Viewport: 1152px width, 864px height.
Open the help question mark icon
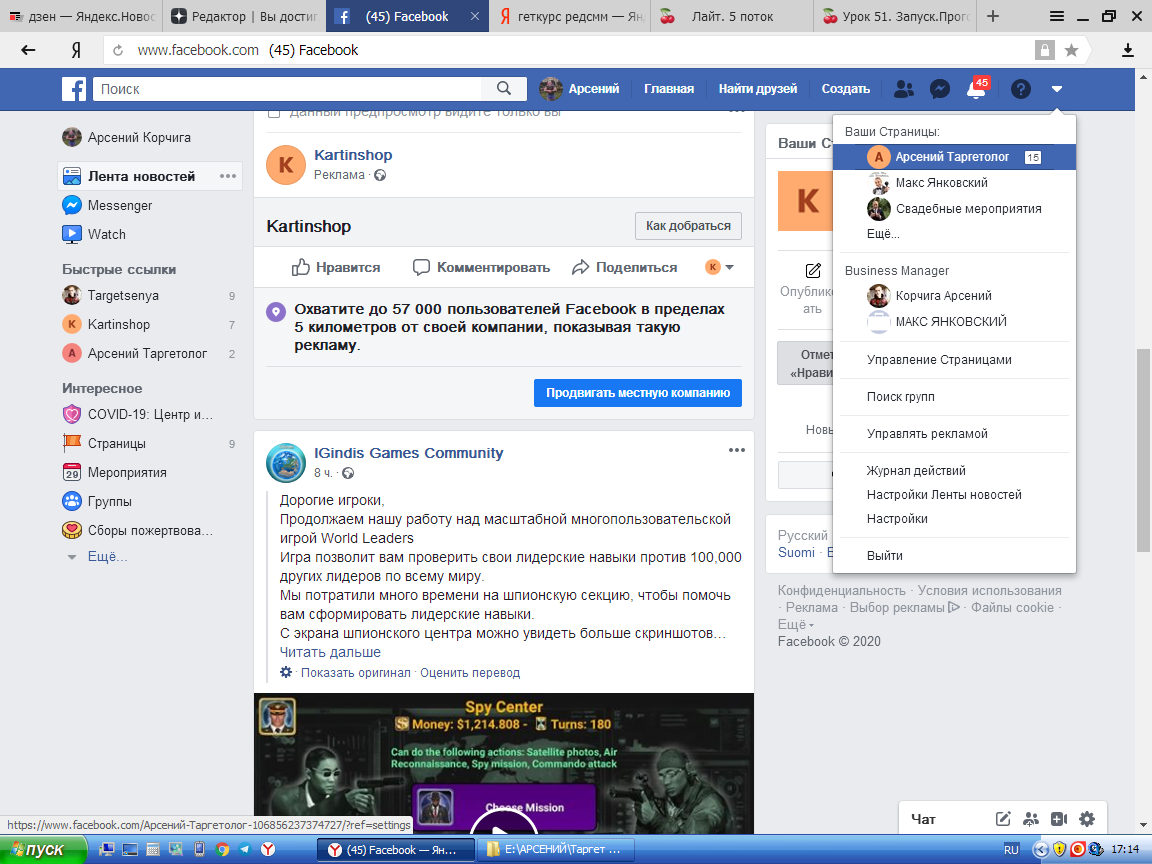click(x=1020, y=89)
